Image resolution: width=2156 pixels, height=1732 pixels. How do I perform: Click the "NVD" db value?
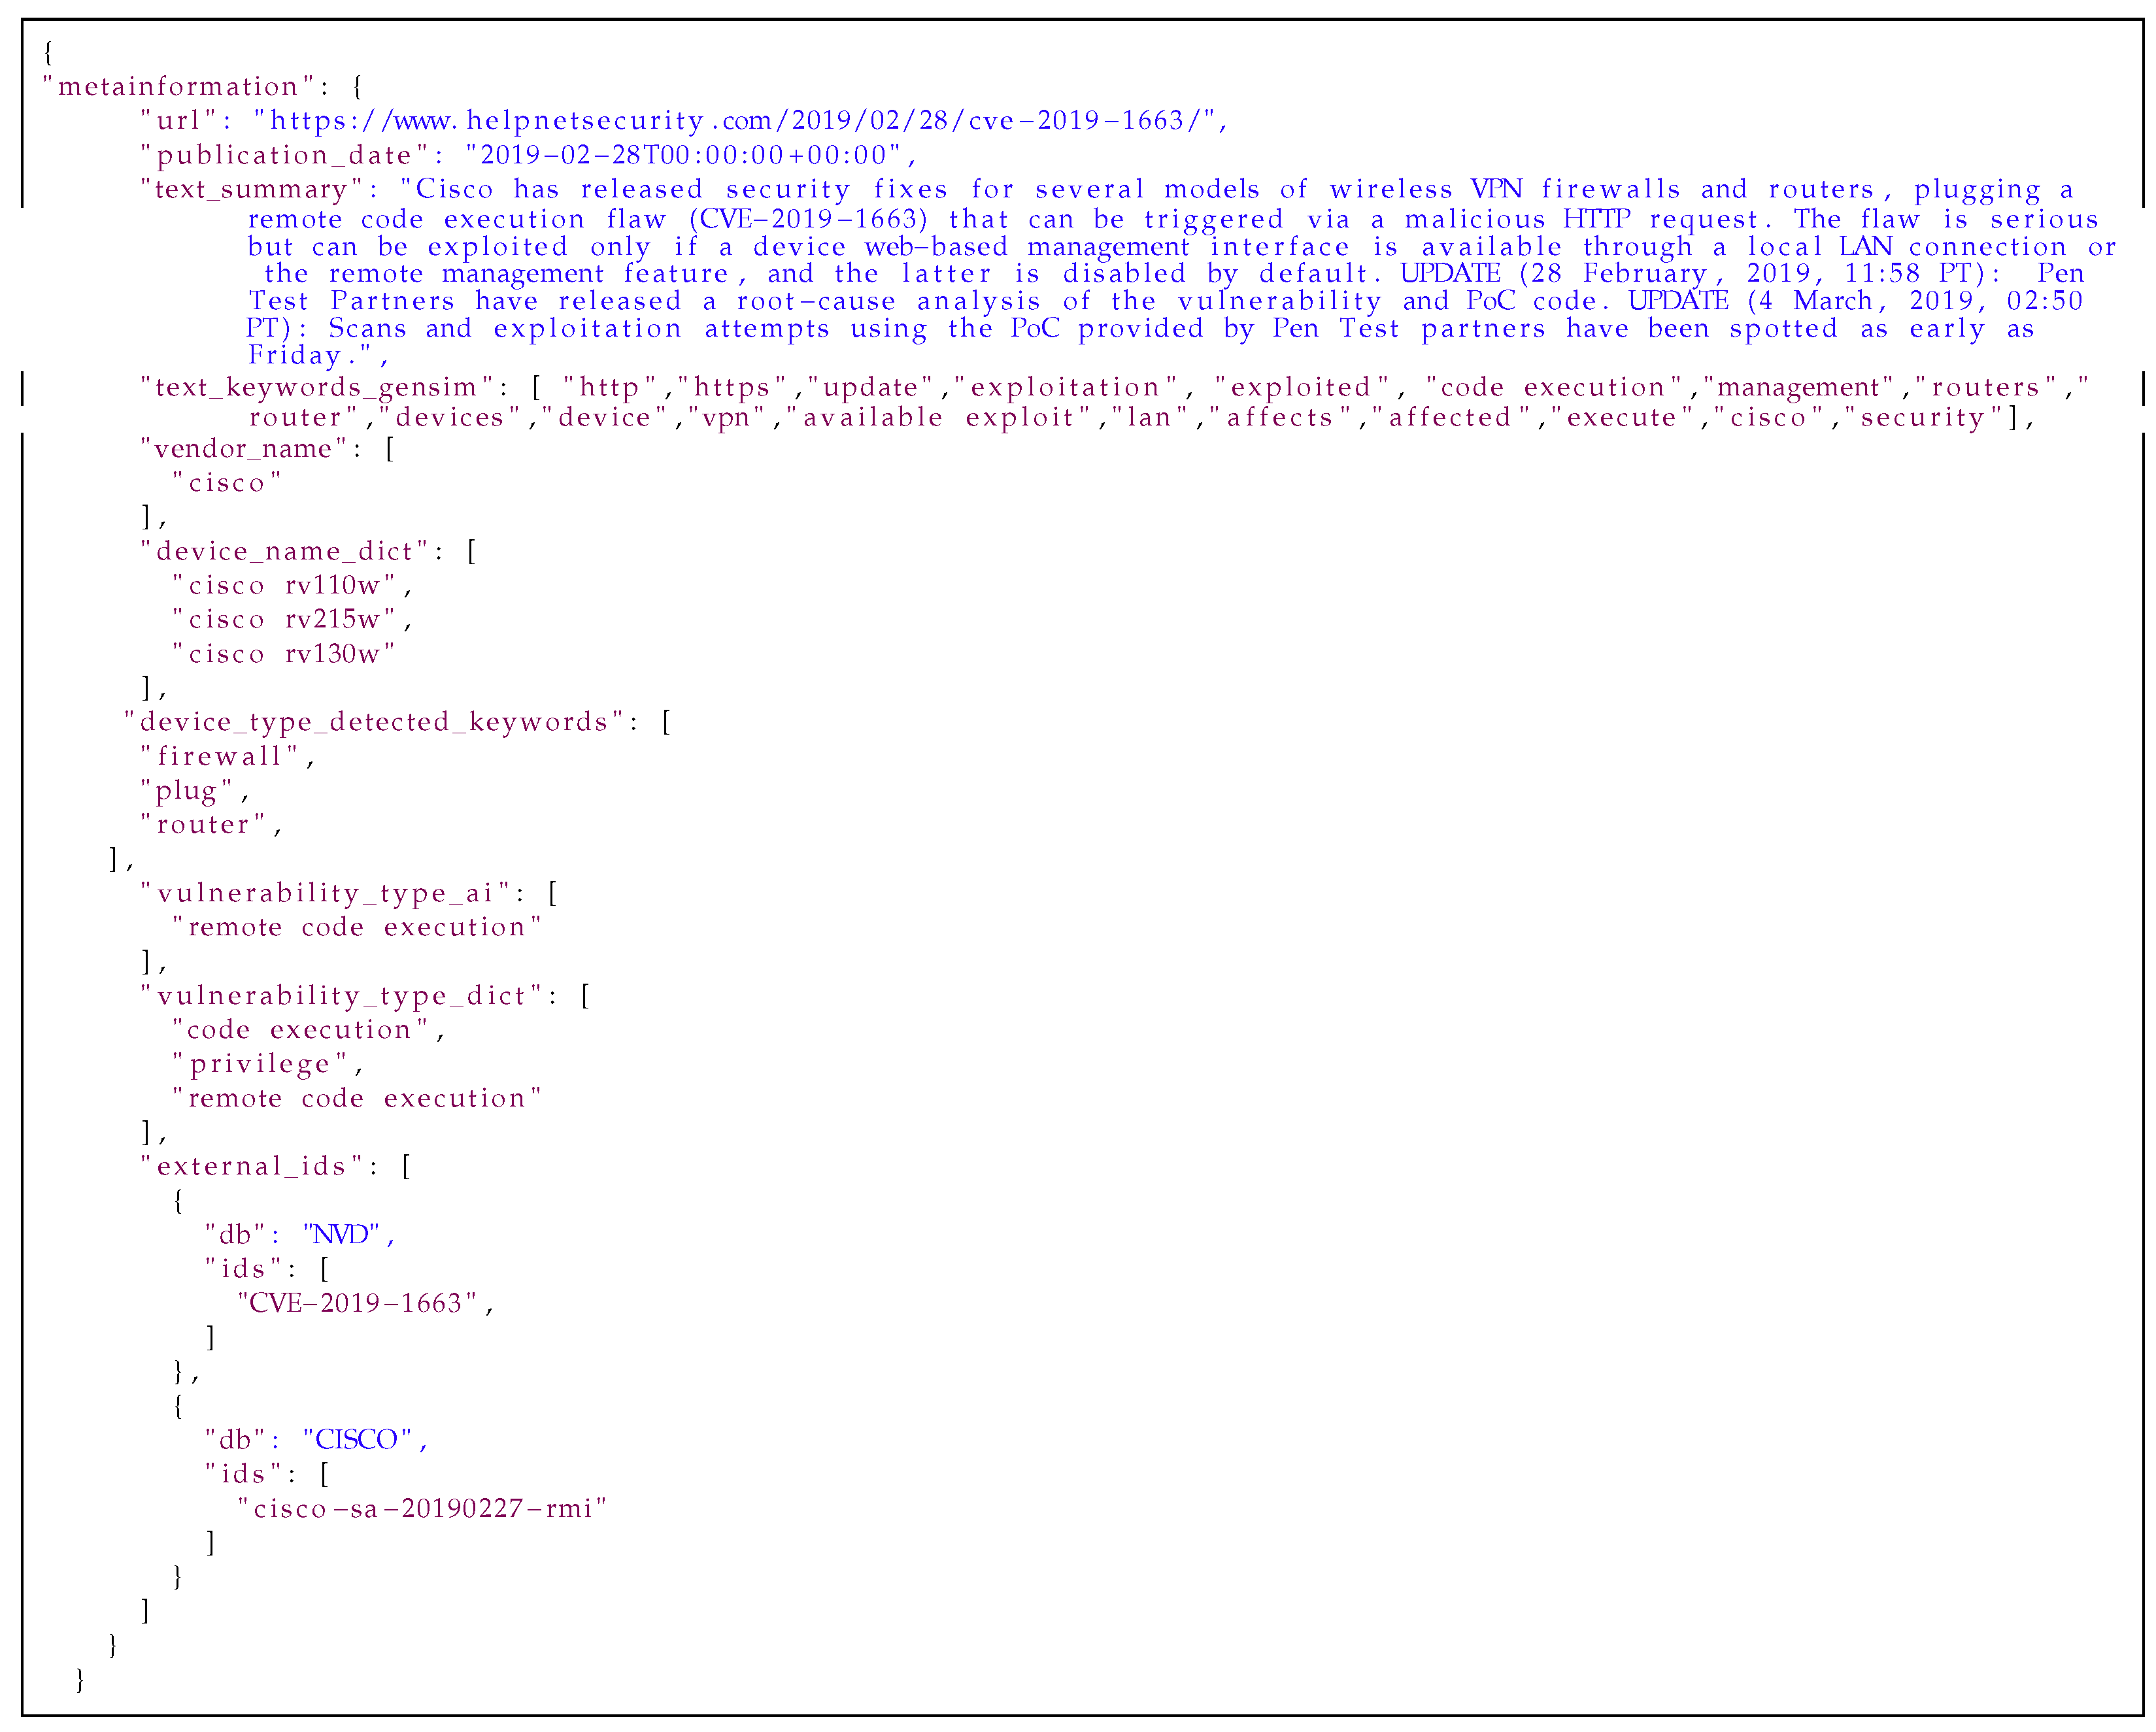[x=342, y=1235]
